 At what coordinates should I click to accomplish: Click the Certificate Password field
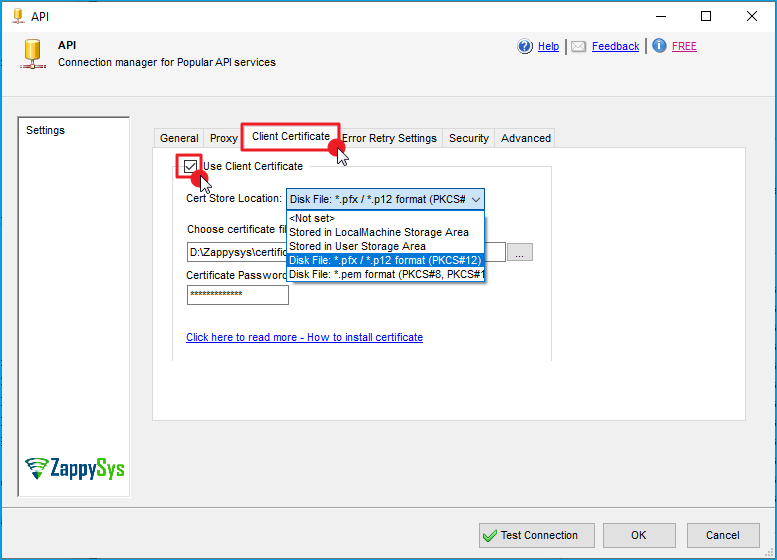[x=237, y=295]
